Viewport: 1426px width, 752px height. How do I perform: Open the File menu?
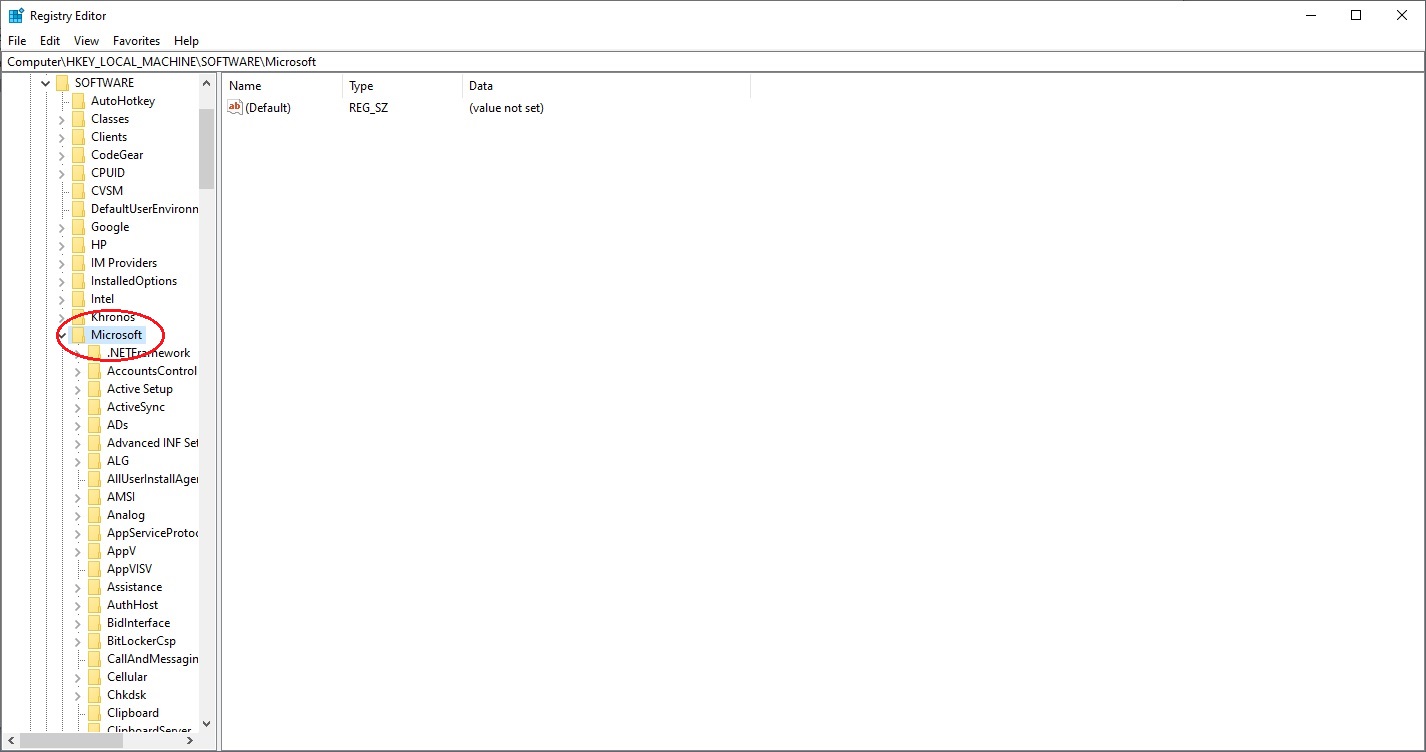17,41
